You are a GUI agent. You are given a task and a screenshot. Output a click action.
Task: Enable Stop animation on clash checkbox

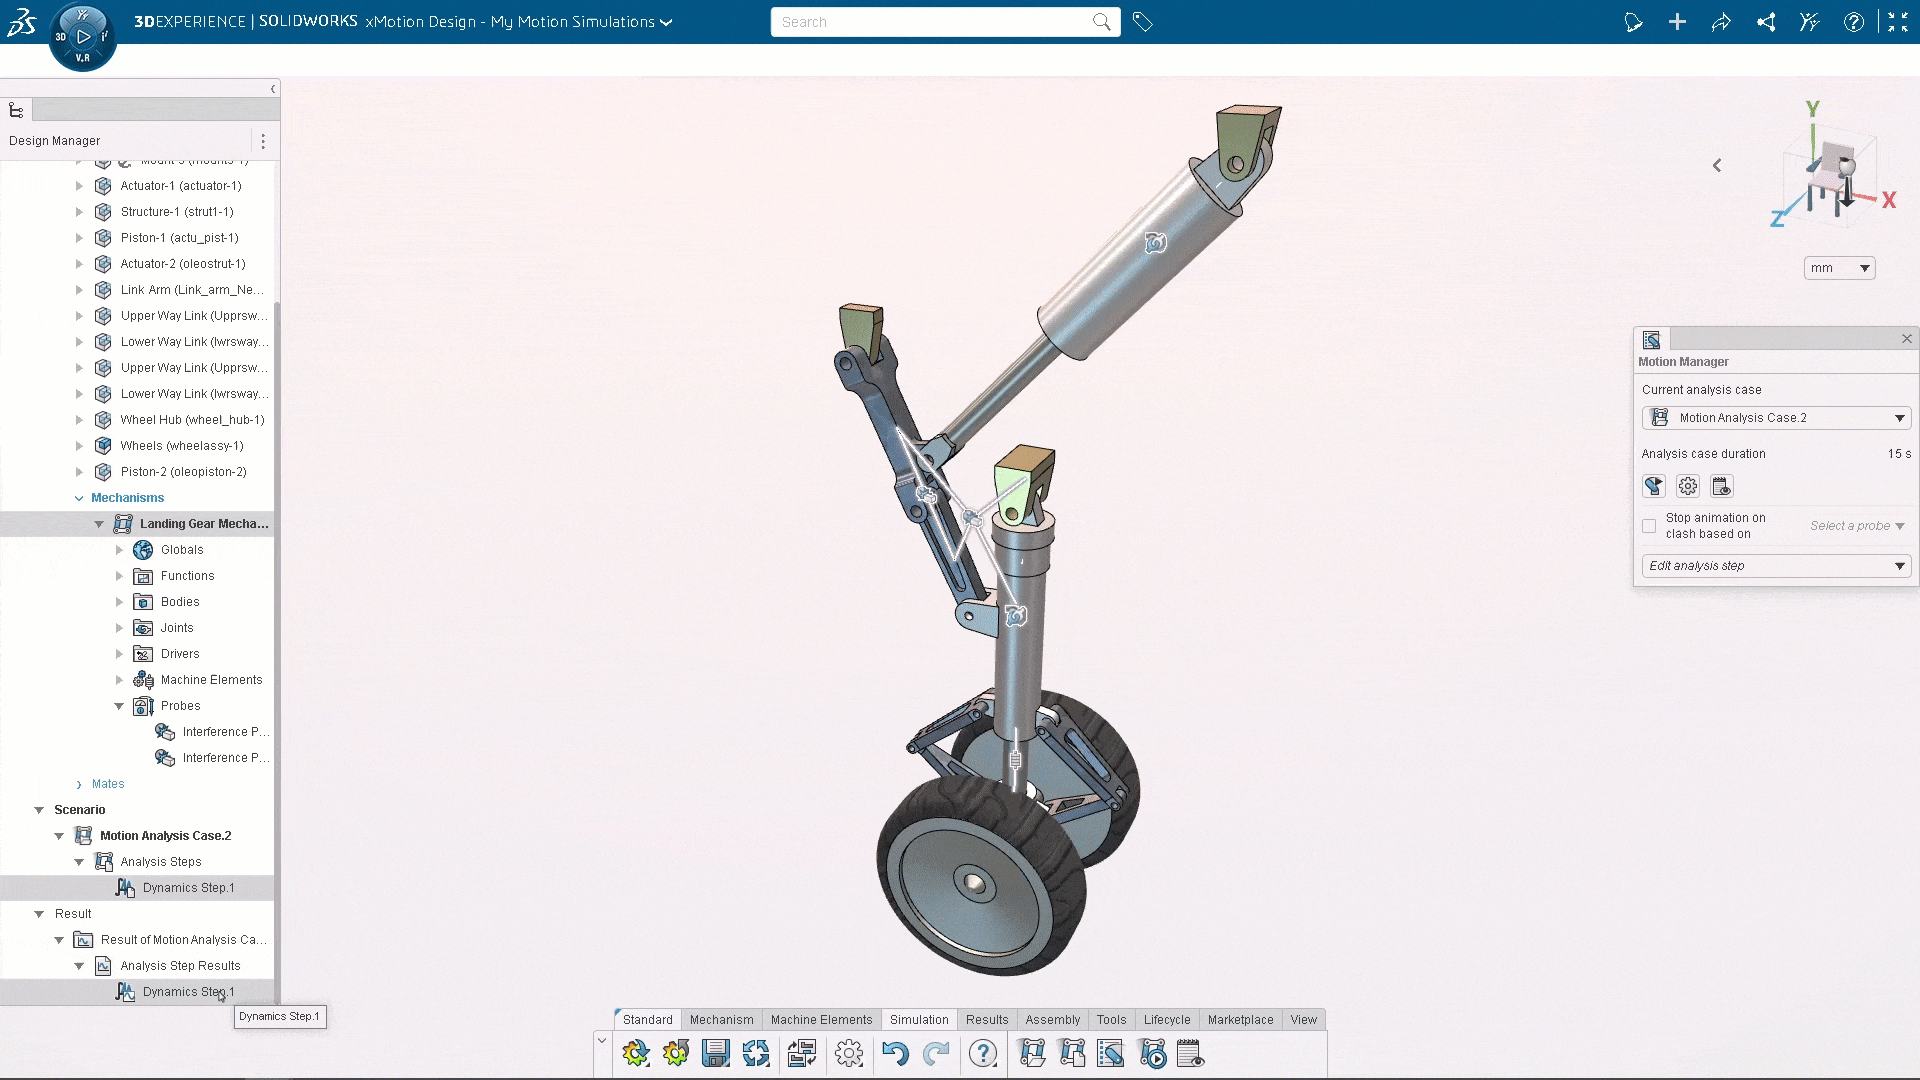[x=1649, y=526]
